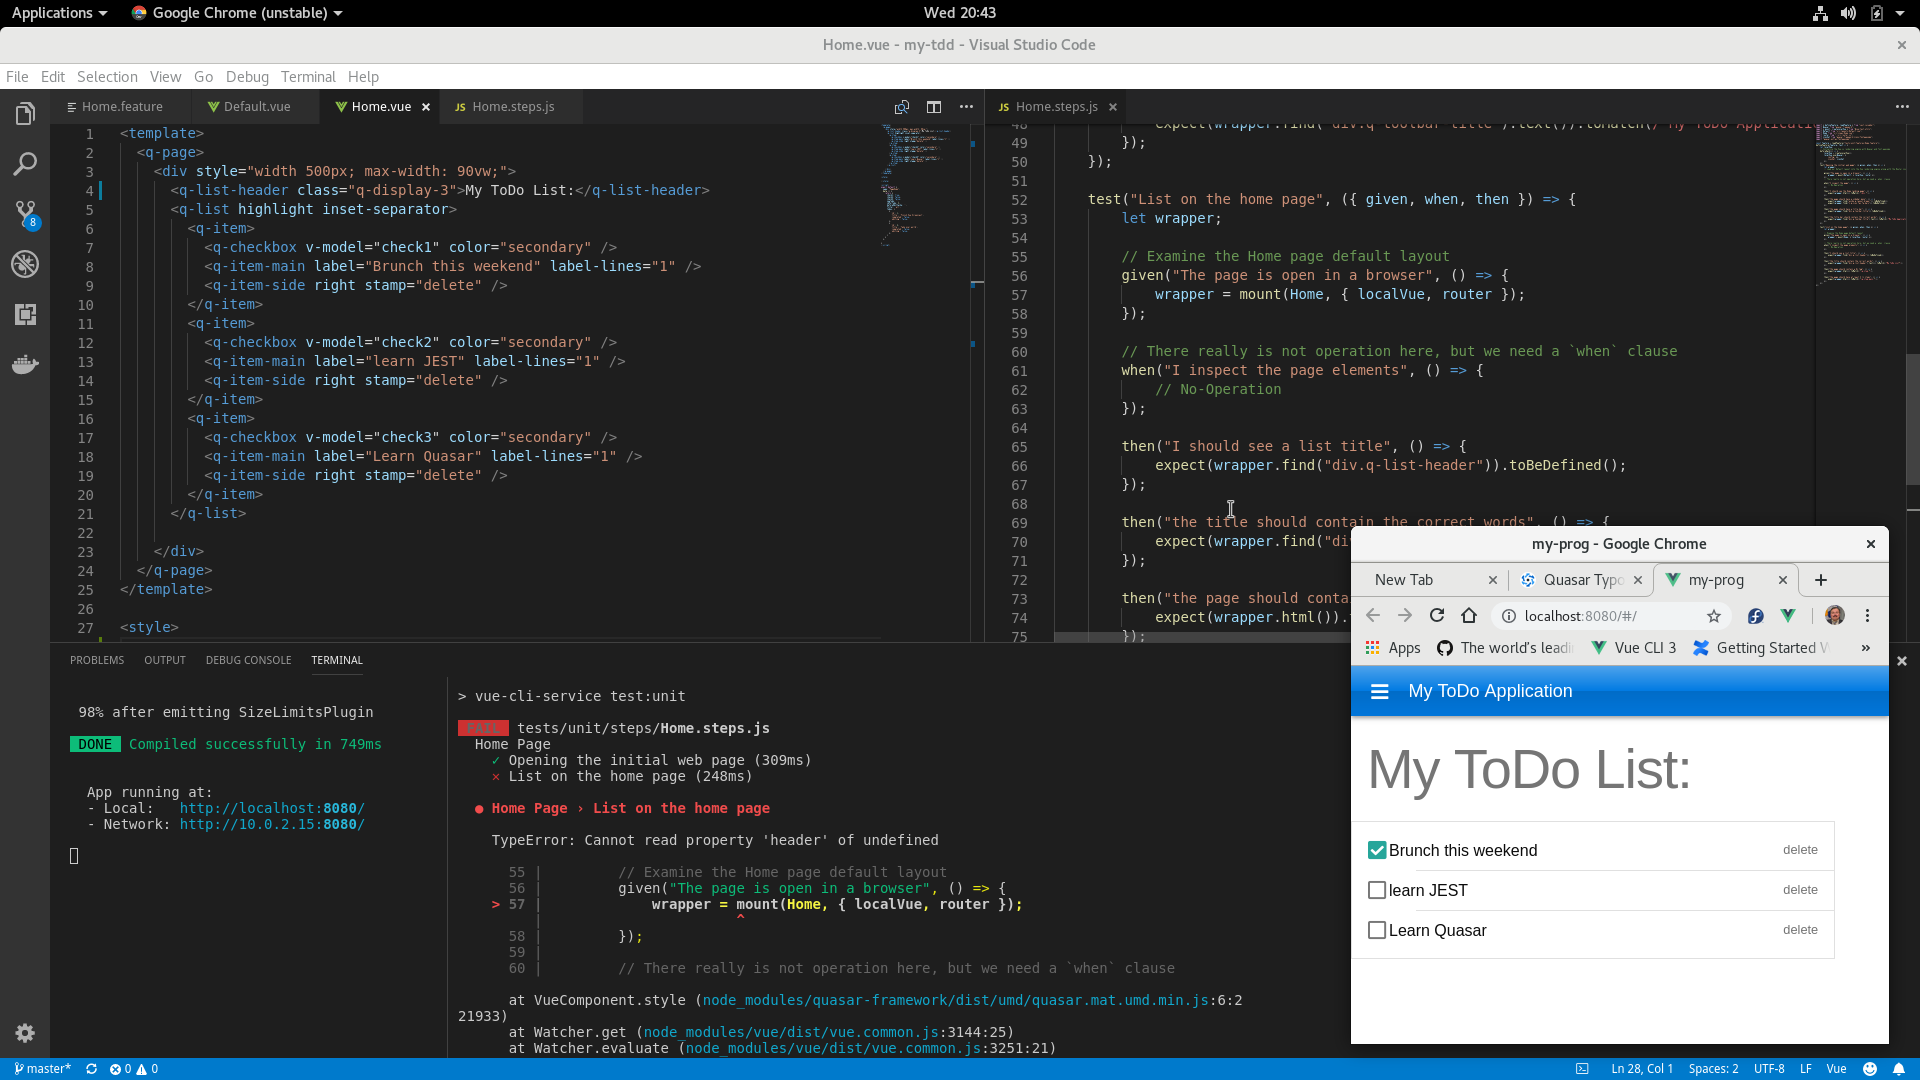1920x1080 pixels.
Task: Click the split editor icon
Action: click(x=933, y=107)
